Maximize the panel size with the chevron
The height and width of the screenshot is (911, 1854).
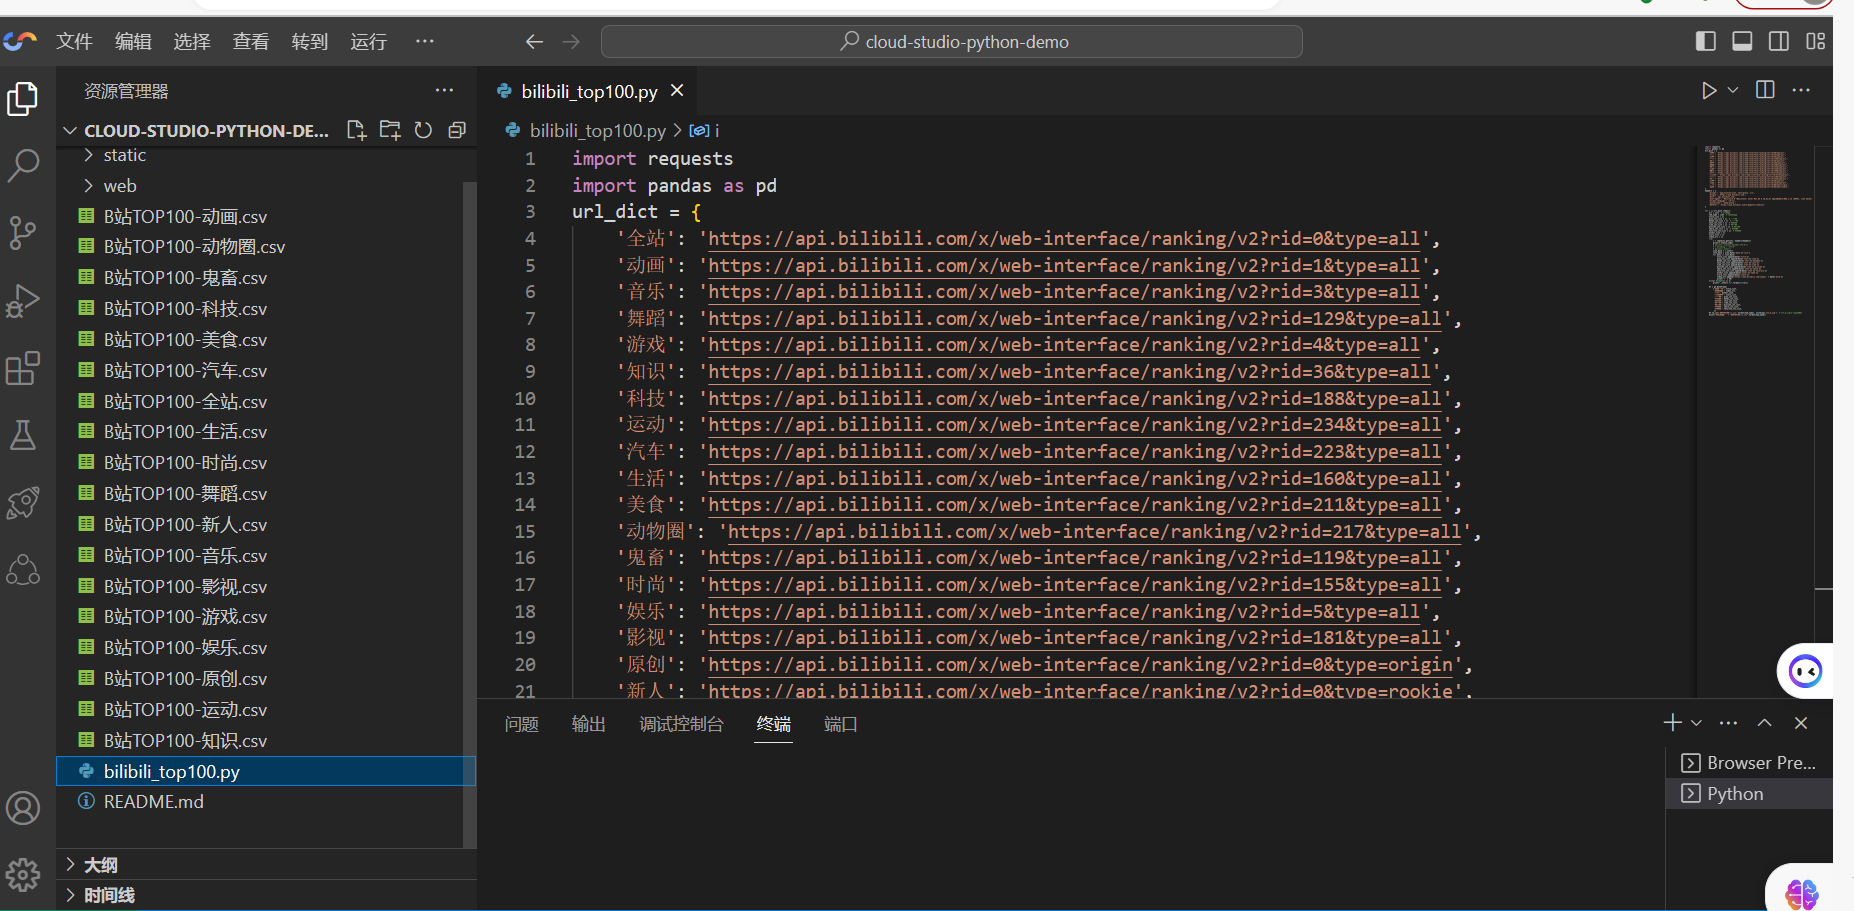(1765, 722)
